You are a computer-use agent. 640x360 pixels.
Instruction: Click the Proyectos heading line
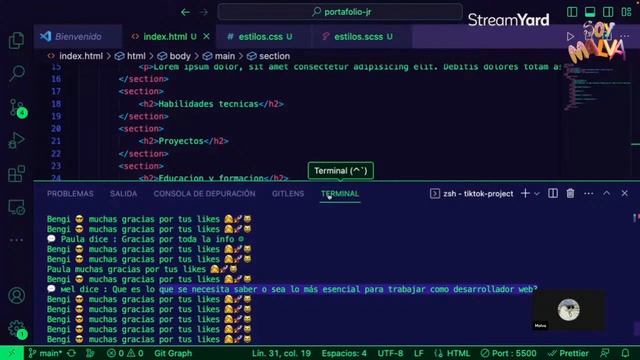click(x=183, y=141)
